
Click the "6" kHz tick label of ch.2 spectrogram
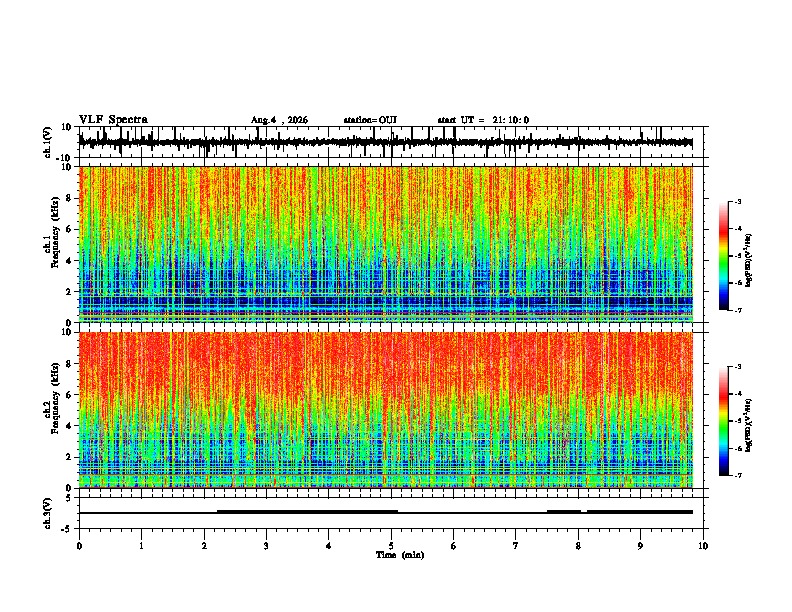coord(69,395)
